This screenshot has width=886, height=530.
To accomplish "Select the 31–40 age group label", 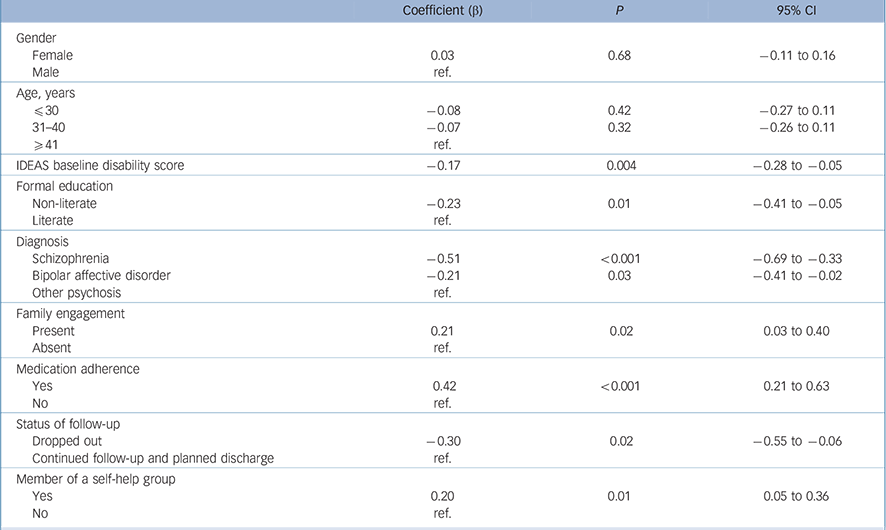I will click(50, 128).
